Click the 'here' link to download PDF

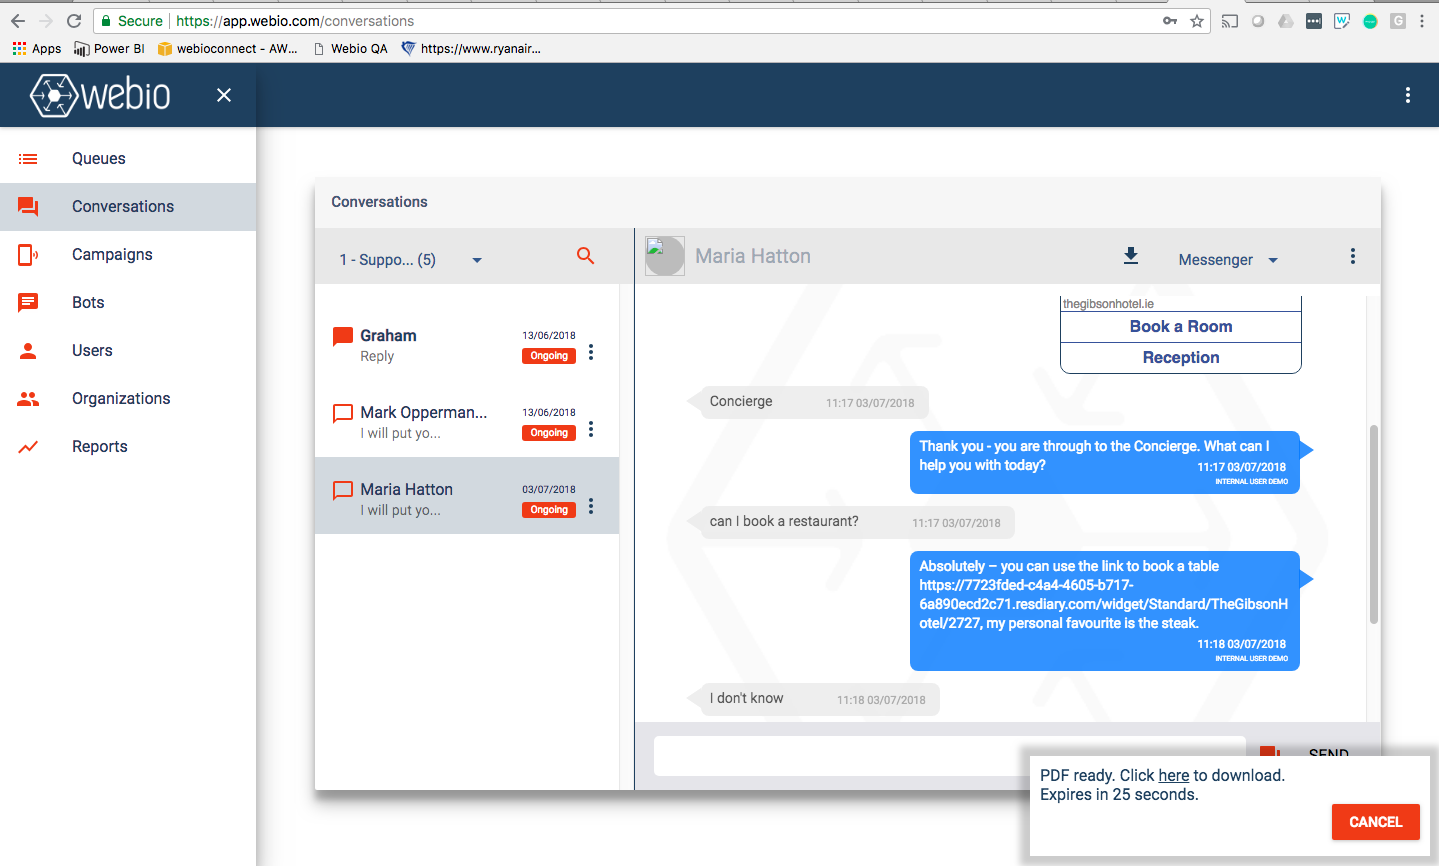(1173, 775)
